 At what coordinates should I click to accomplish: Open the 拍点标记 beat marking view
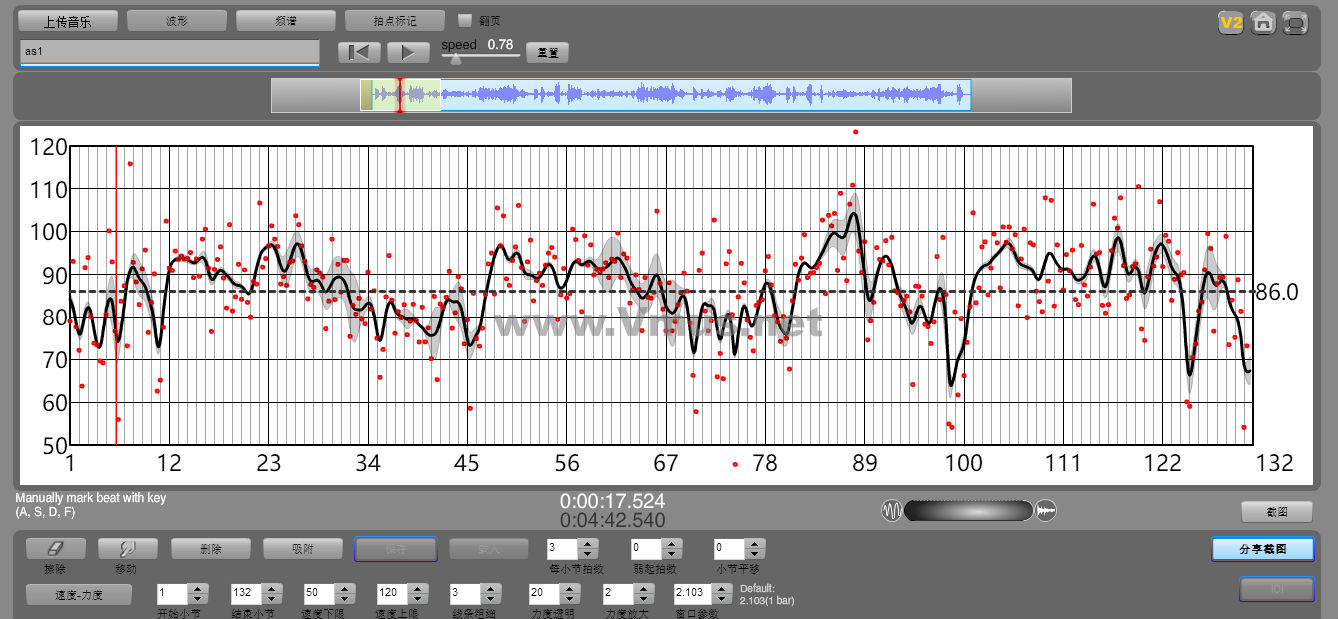tap(394, 21)
